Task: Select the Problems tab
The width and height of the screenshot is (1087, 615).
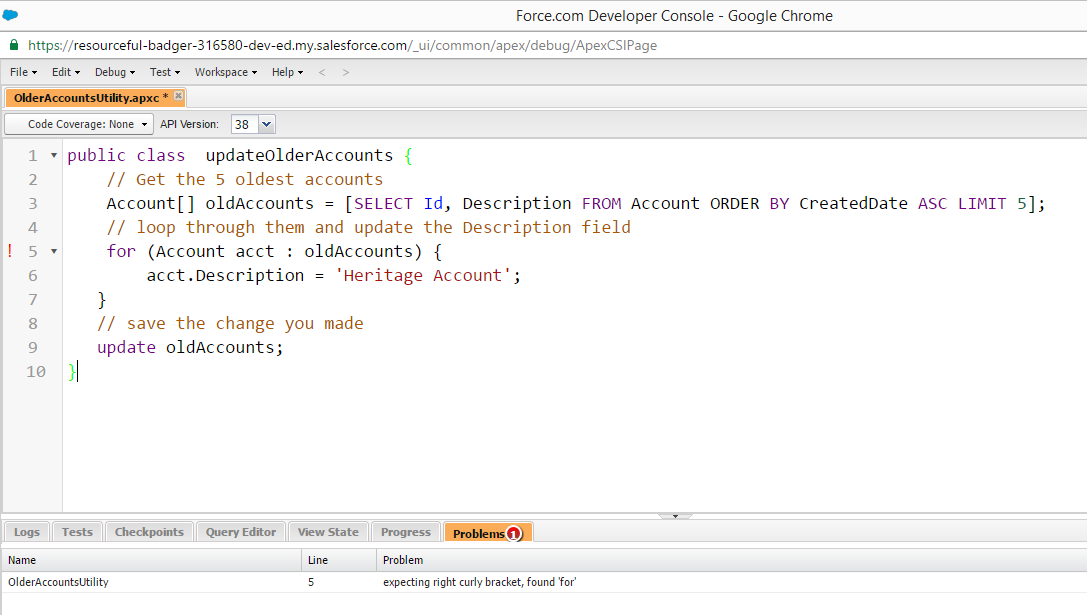Action: coord(480,533)
